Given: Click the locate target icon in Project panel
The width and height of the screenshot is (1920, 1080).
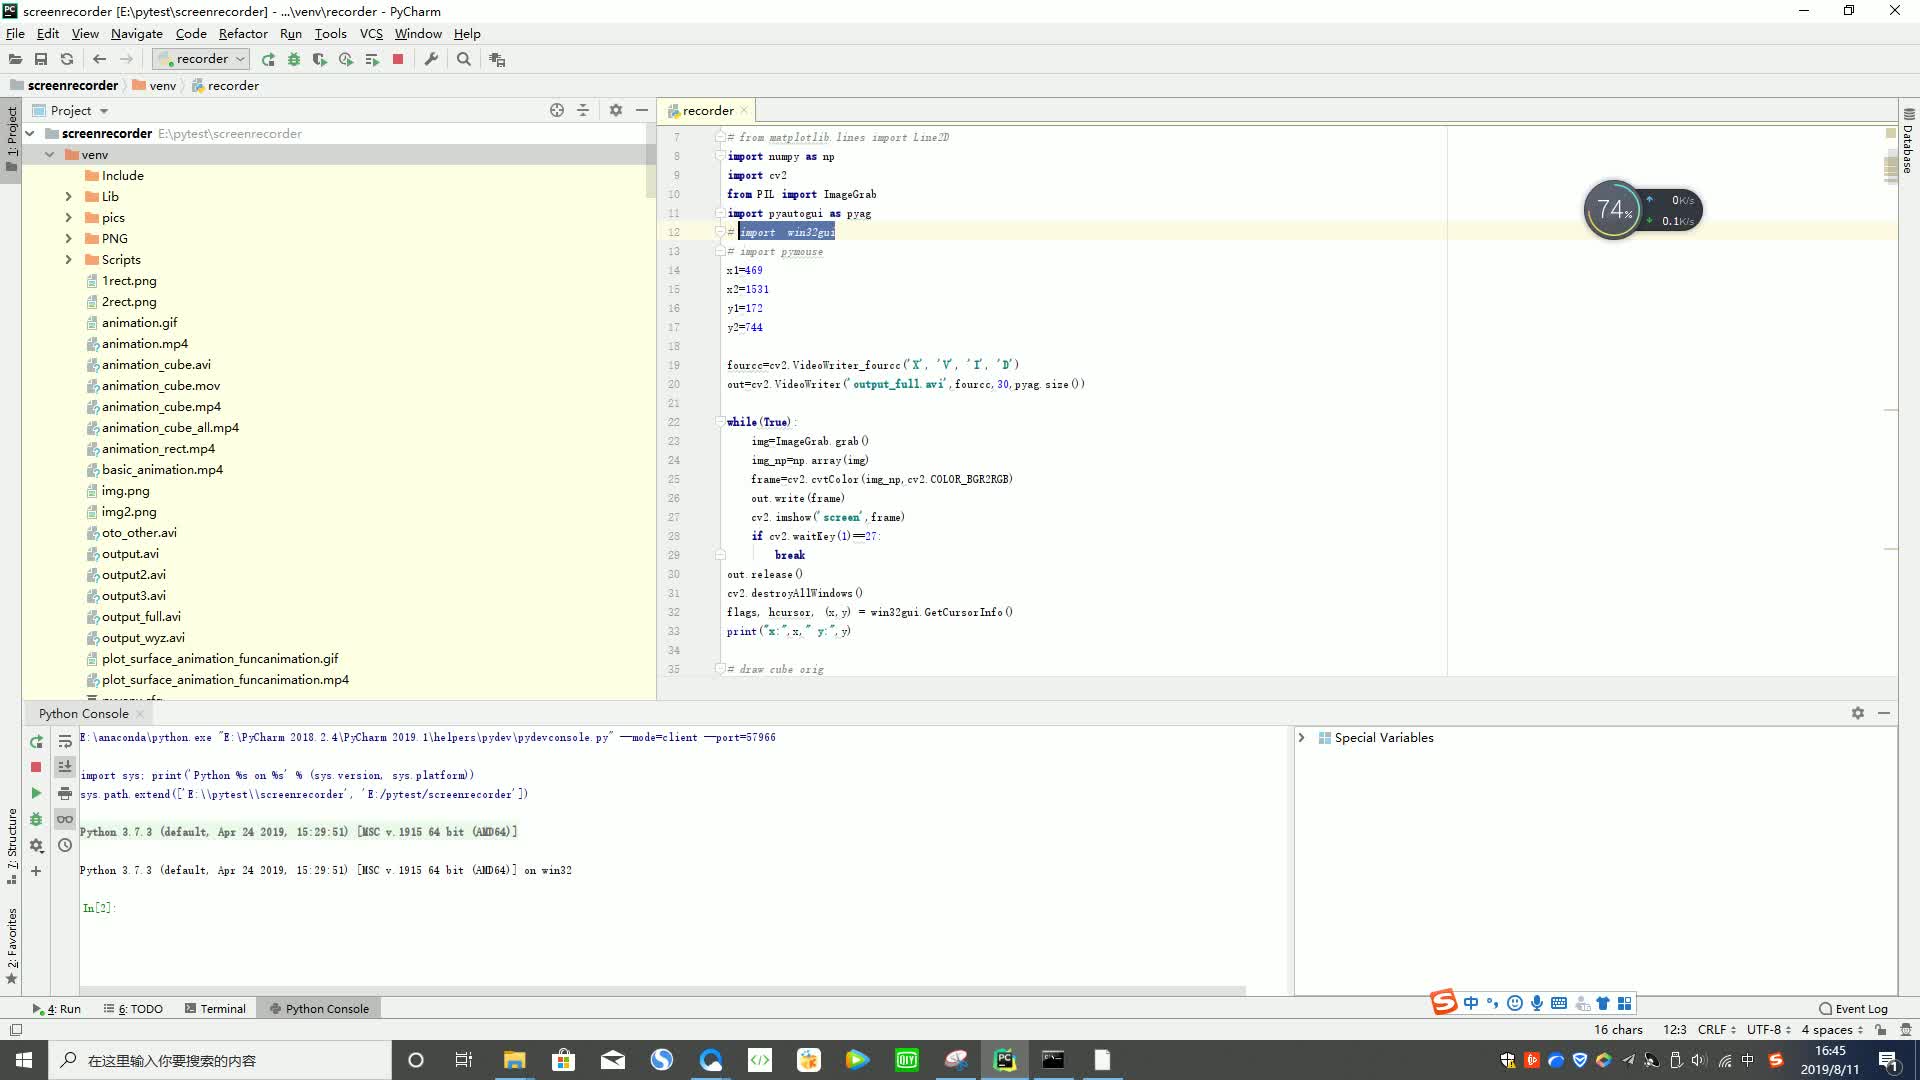Looking at the screenshot, I should click(557, 111).
